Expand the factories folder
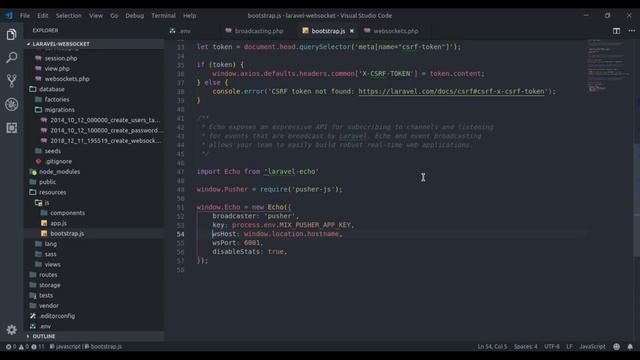This screenshot has height=360, width=640. pos(57,100)
